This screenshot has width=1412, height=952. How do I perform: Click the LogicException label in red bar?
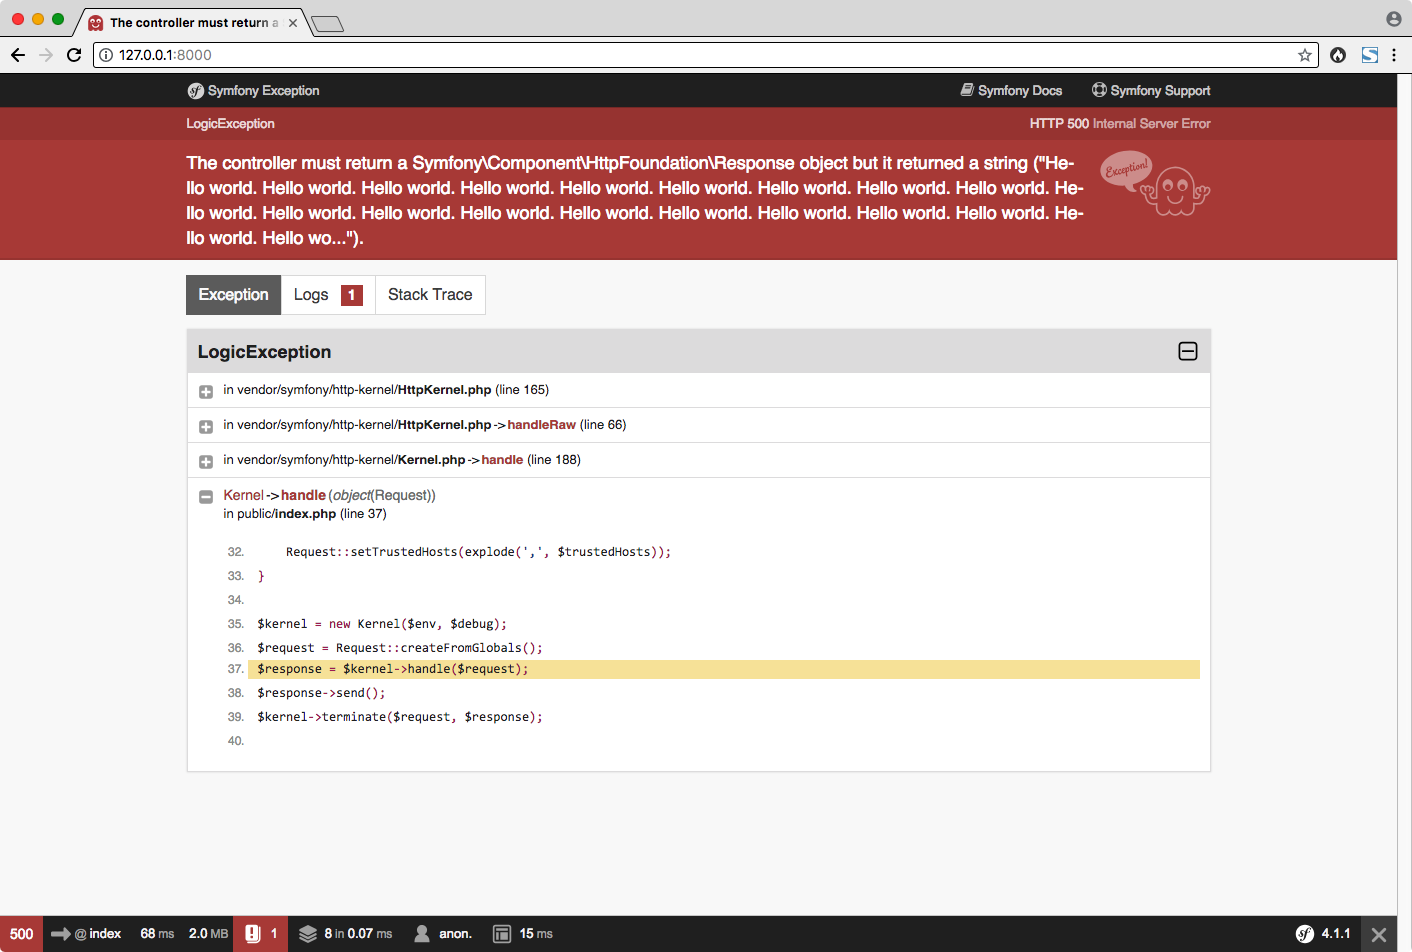coord(230,124)
